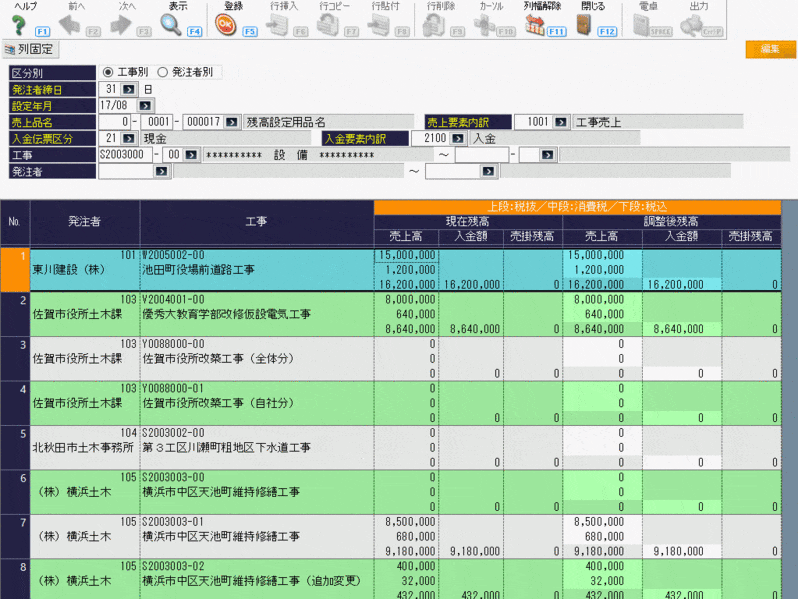The width and height of the screenshot is (798, 599).
Task: Click row 1 current 入金額 16,200,000 cell
Action: [x=471, y=284]
